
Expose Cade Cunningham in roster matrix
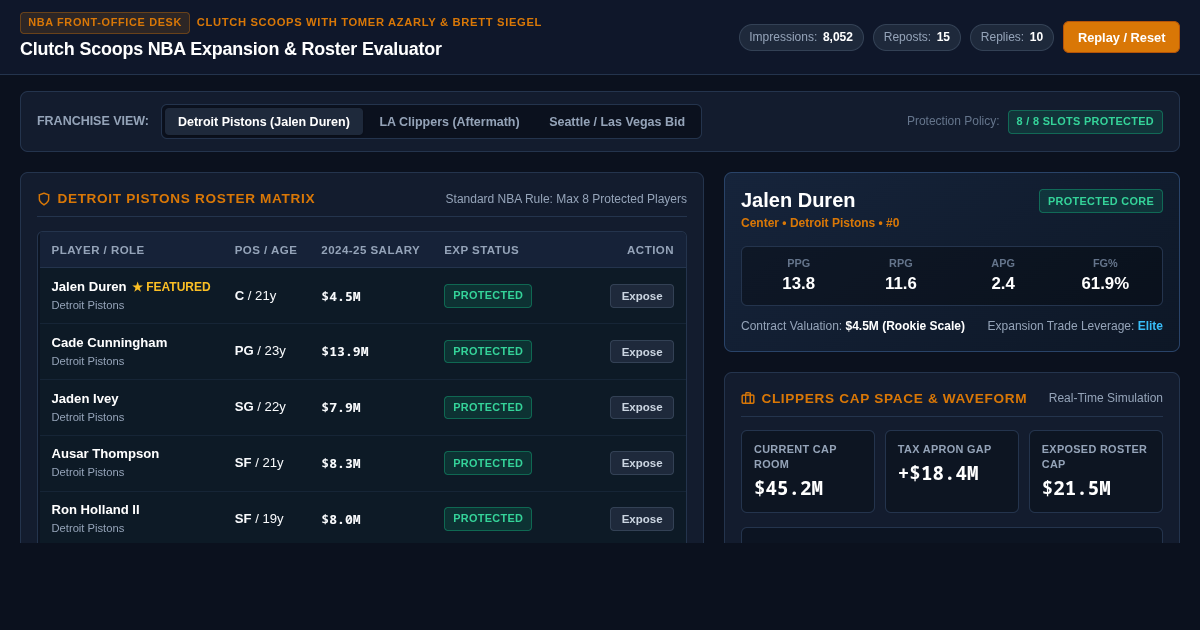[642, 352]
